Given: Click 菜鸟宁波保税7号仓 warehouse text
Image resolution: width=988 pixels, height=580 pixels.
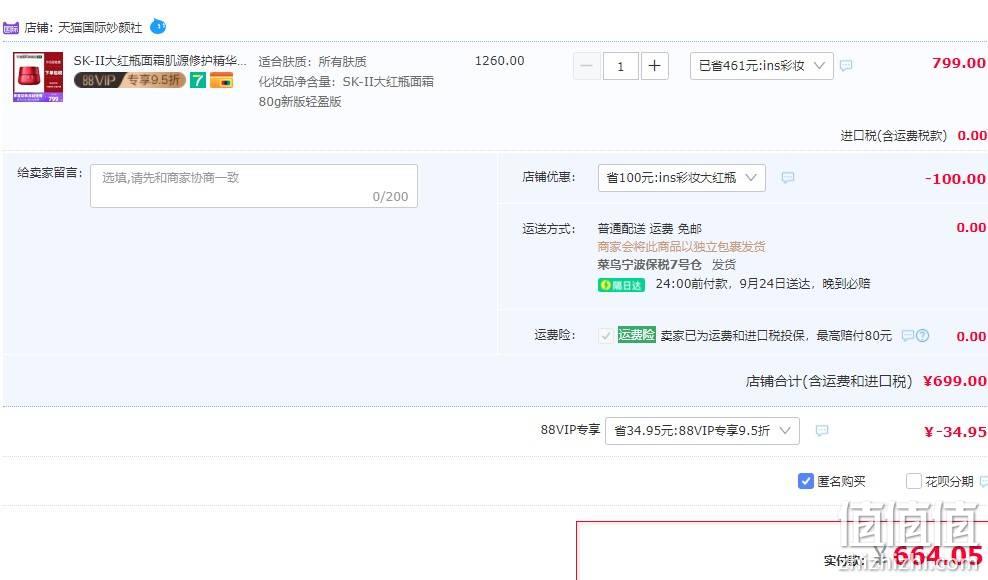Looking at the screenshot, I should click(649, 265).
